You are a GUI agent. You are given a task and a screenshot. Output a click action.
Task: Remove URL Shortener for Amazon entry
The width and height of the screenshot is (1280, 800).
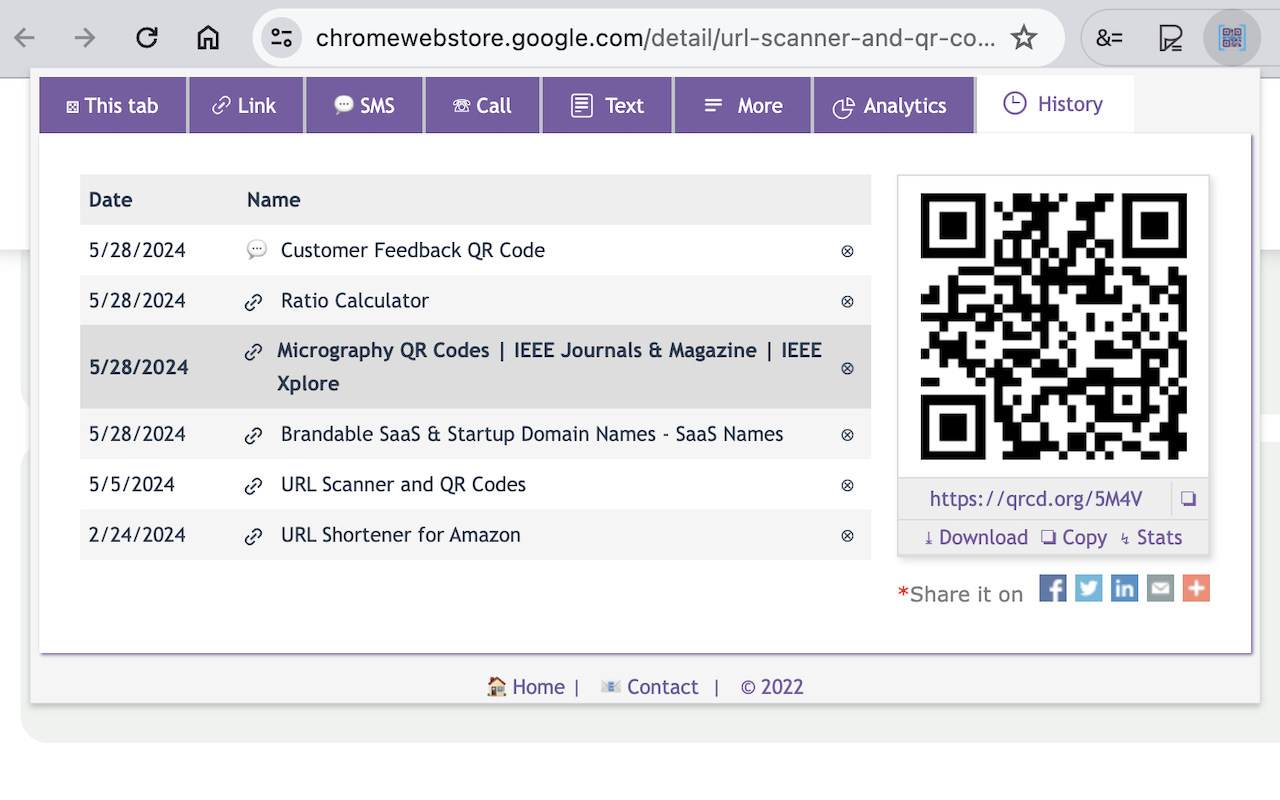(847, 535)
